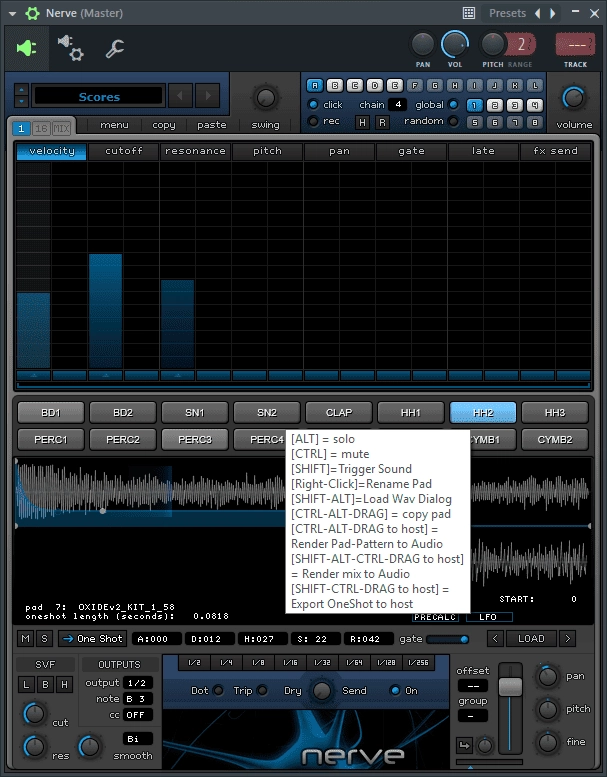The image size is (607, 777).
Task: Click the swing knob
Action: [266, 98]
